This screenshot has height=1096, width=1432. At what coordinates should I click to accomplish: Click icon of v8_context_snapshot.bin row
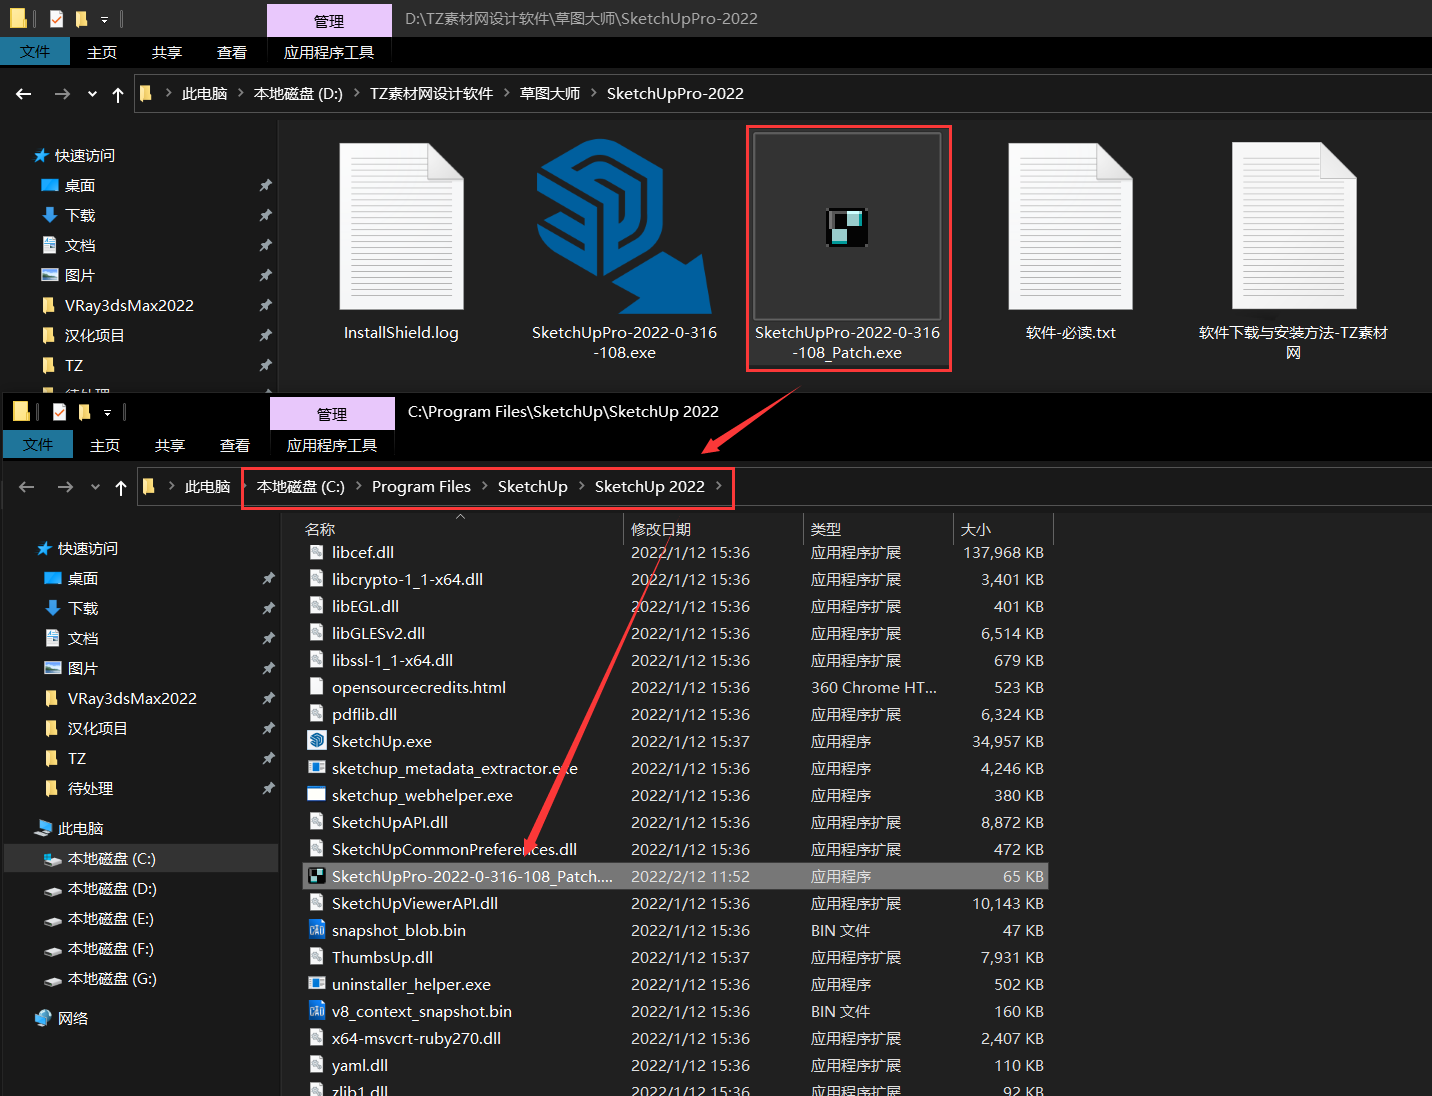point(317,1011)
